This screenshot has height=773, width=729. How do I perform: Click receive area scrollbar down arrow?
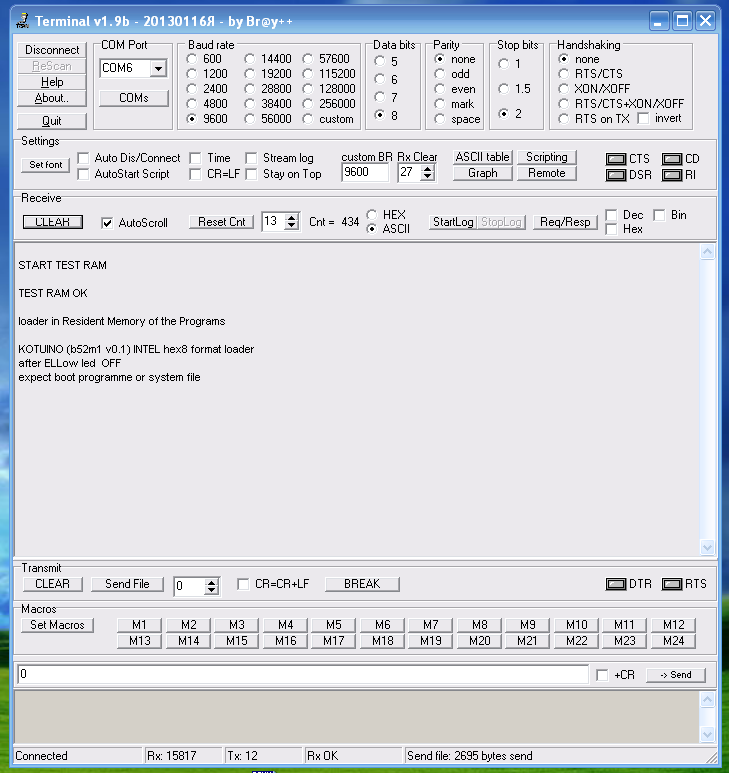[707, 547]
